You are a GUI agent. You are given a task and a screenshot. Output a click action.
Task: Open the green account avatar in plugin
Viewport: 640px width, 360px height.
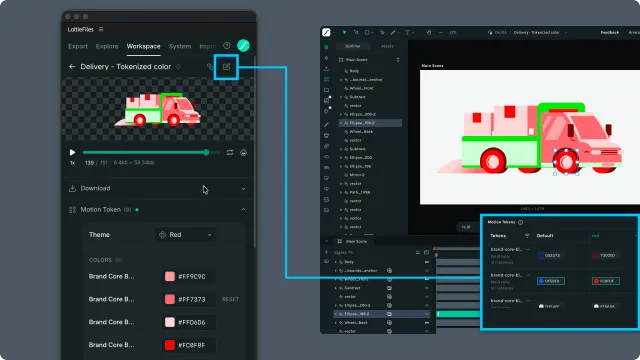point(243,46)
